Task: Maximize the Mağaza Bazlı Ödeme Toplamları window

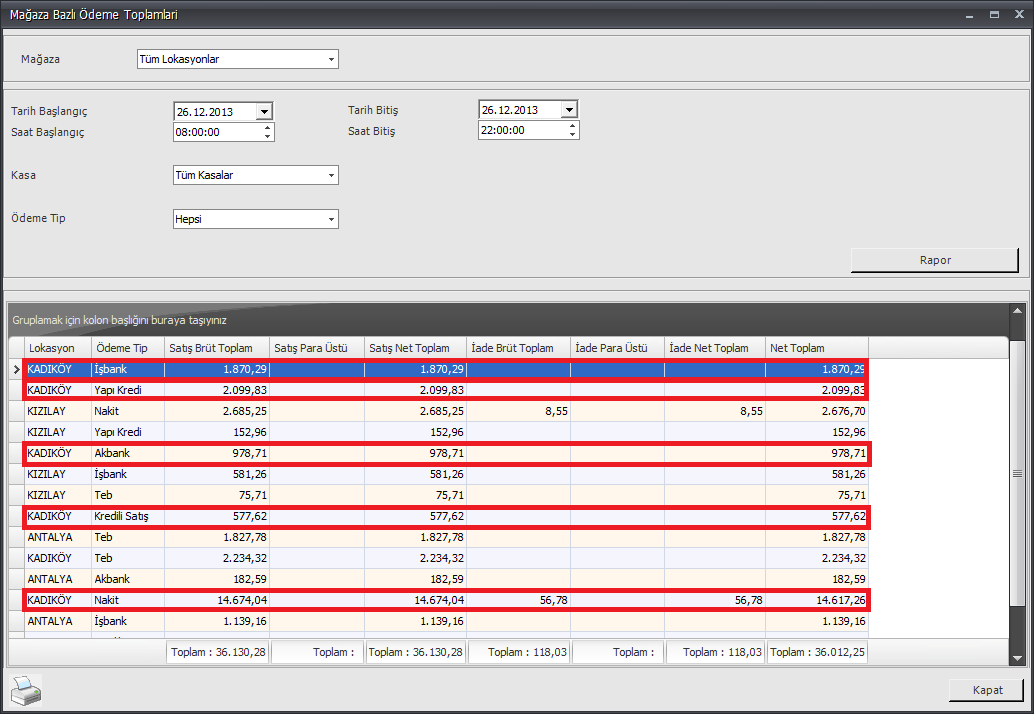Action: [994, 15]
